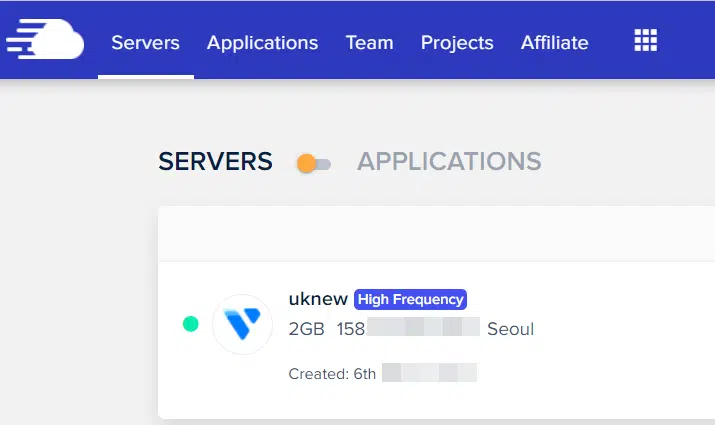Toggle the Servers/Applications view switch
Screen dimensions: 715x425
(x=314, y=164)
